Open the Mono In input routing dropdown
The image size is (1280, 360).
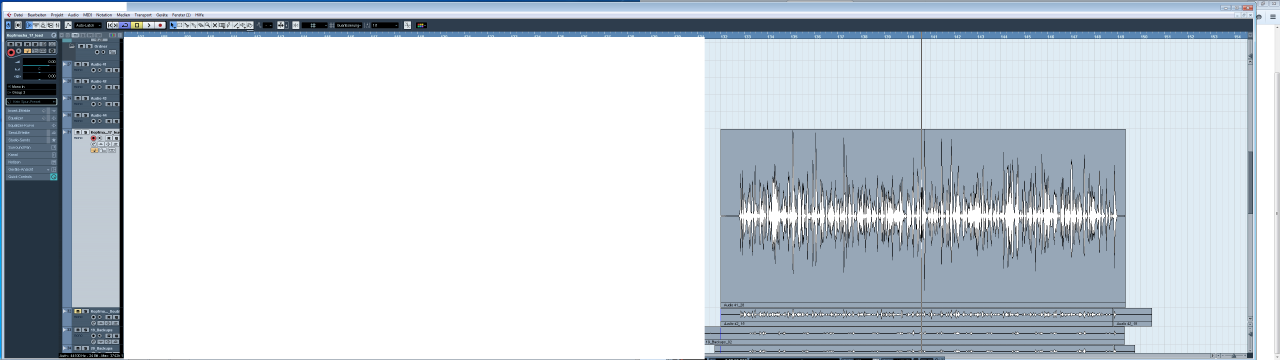click(31, 87)
